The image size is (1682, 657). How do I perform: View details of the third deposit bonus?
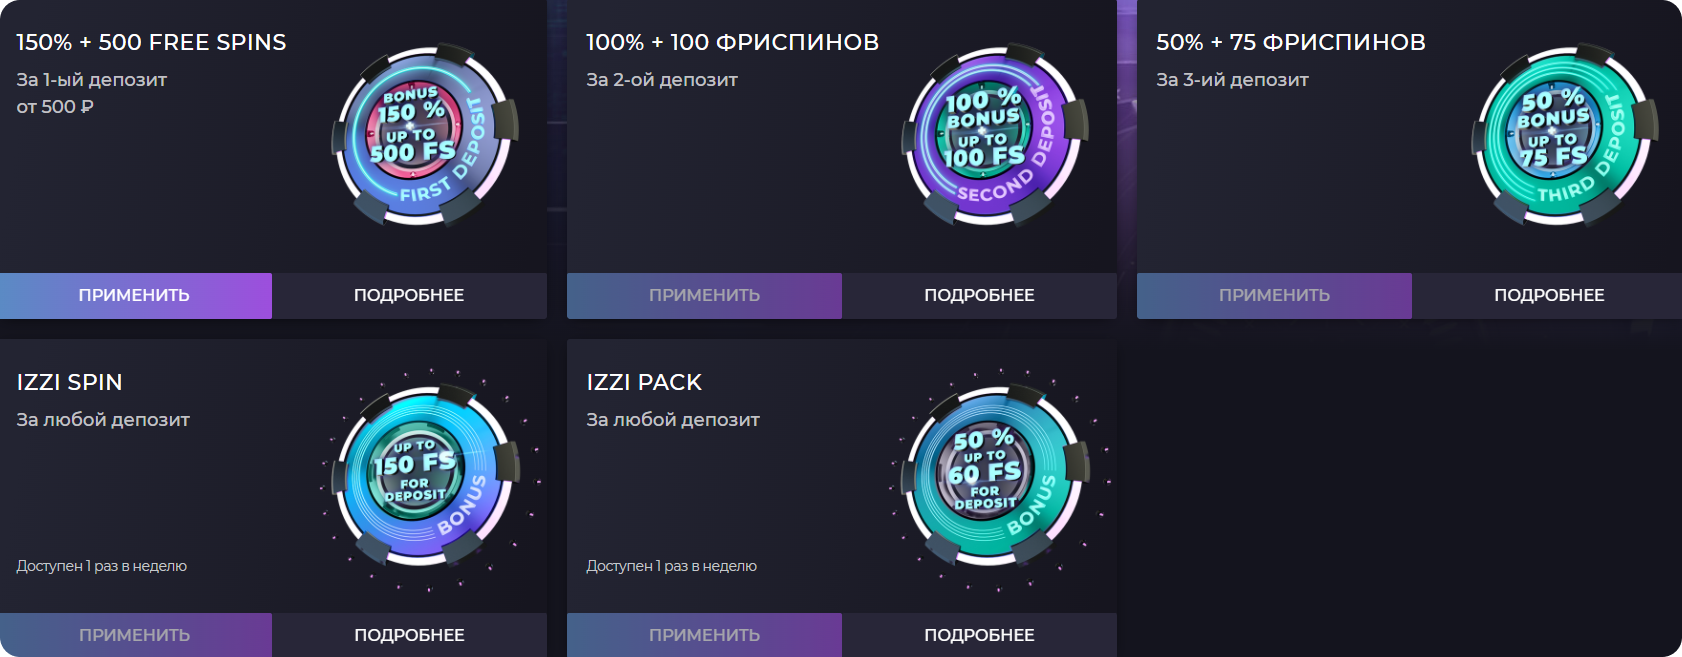[x=1549, y=295]
